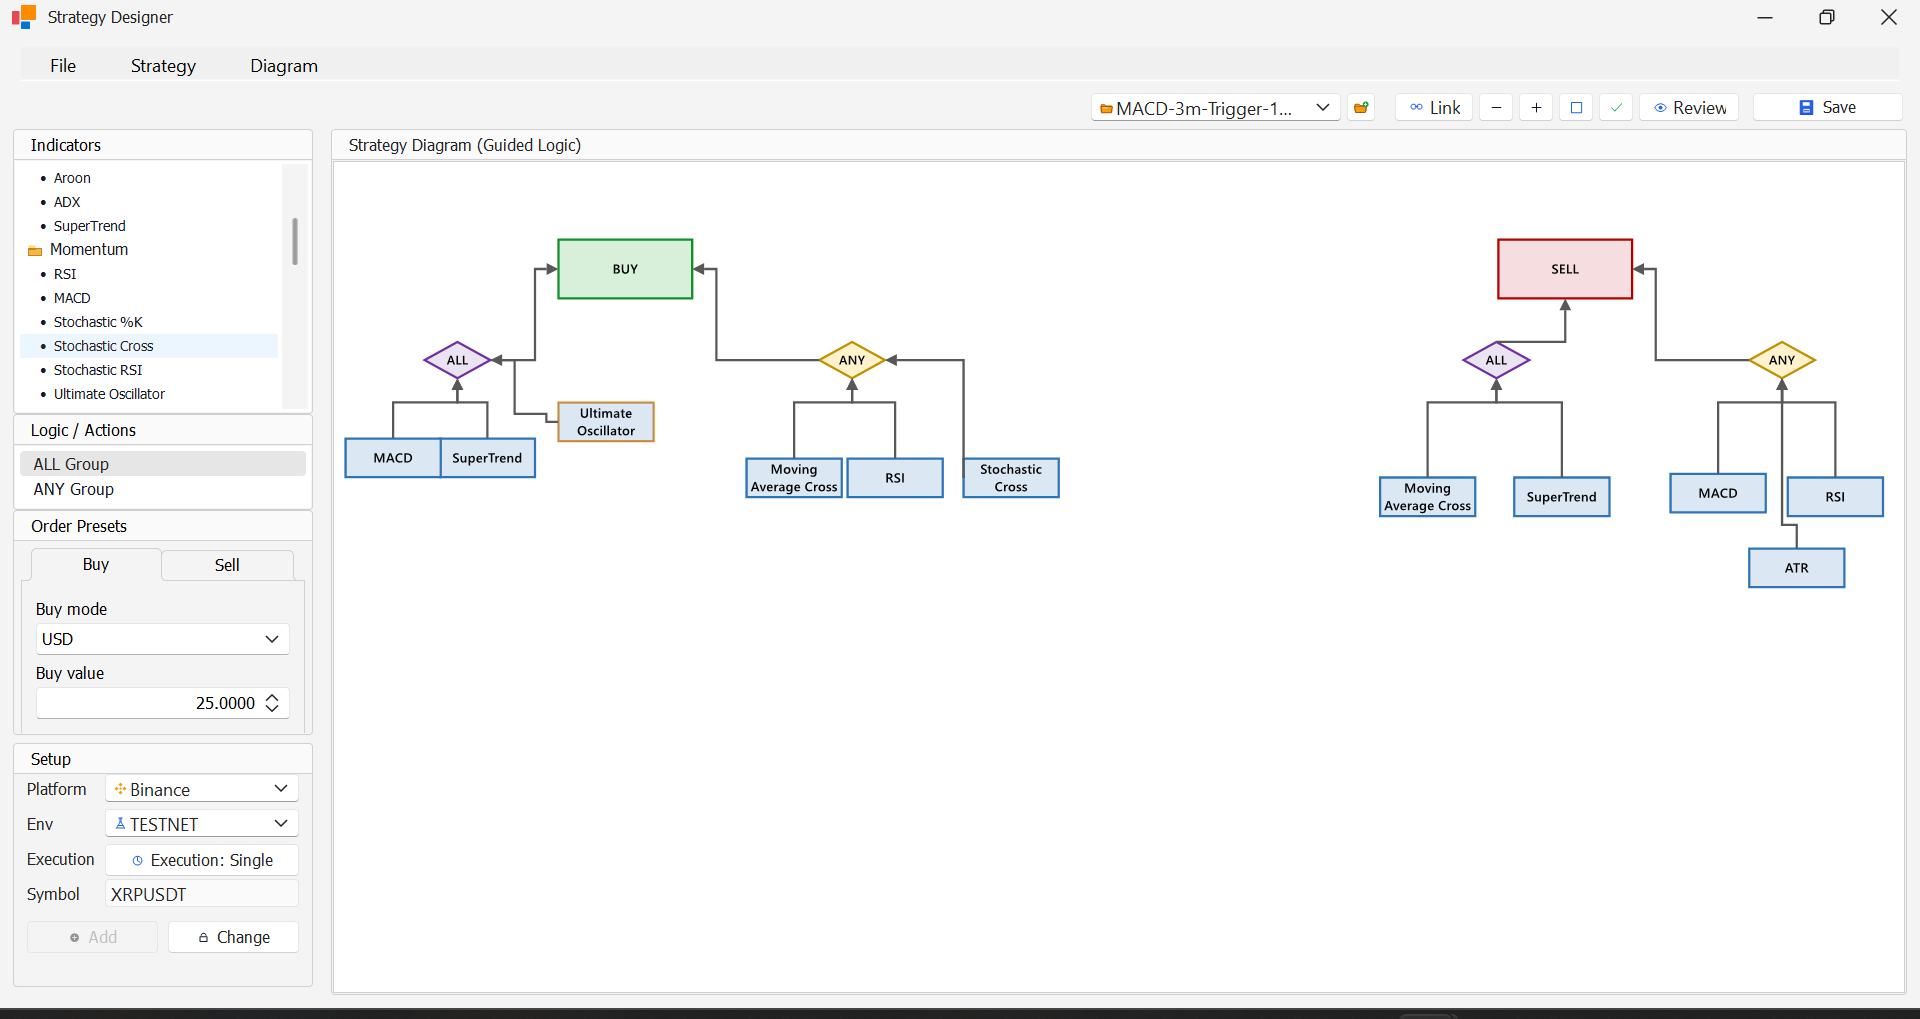Click the minus zoom out toolbar icon

point(1496,108)
